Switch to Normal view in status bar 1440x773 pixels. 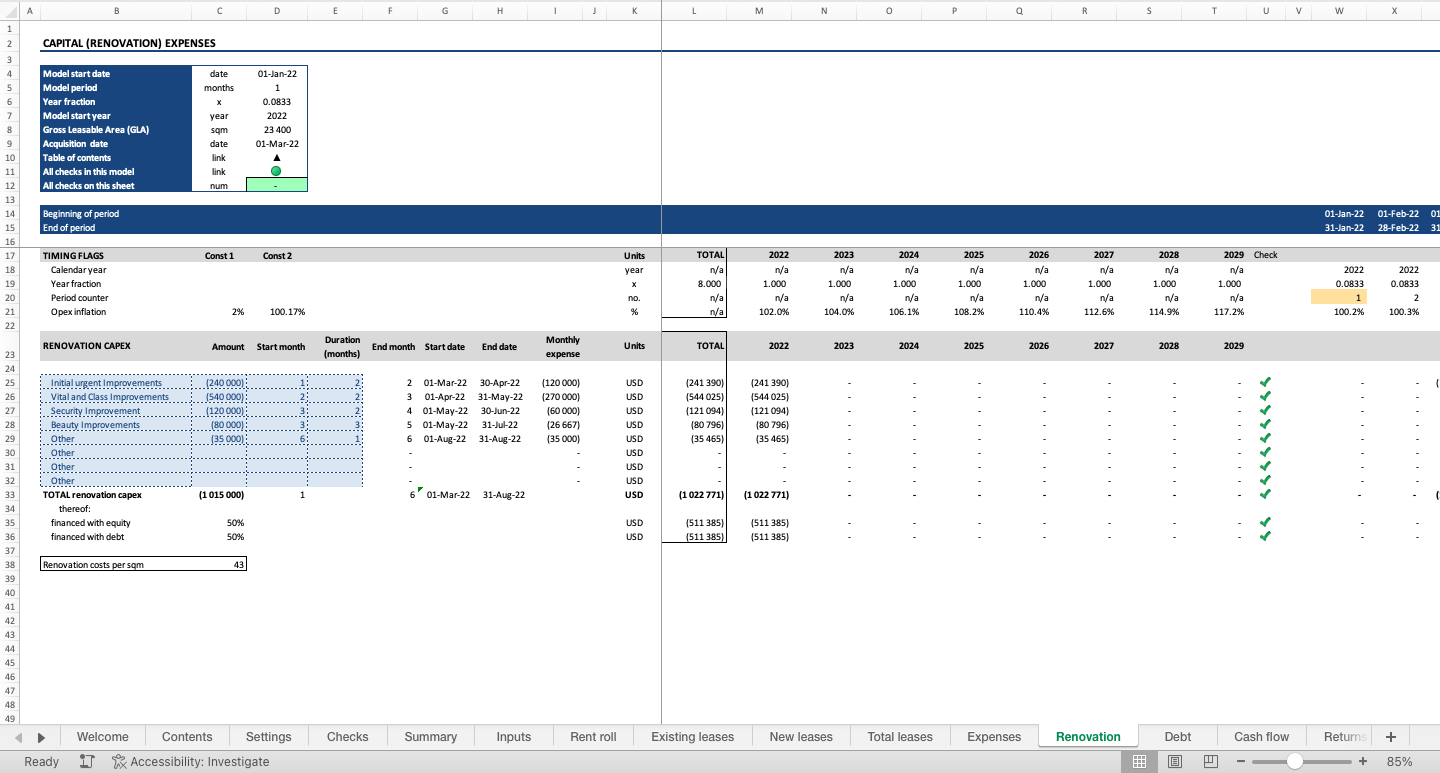click(1139, 761)
